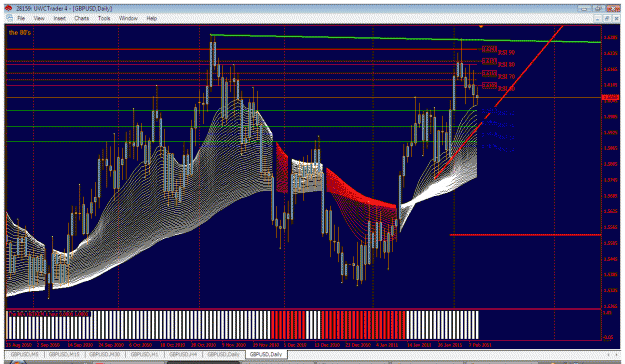
Task: Switch to the GBPUSD,M5 chart tab
Action: click(25, 354)
